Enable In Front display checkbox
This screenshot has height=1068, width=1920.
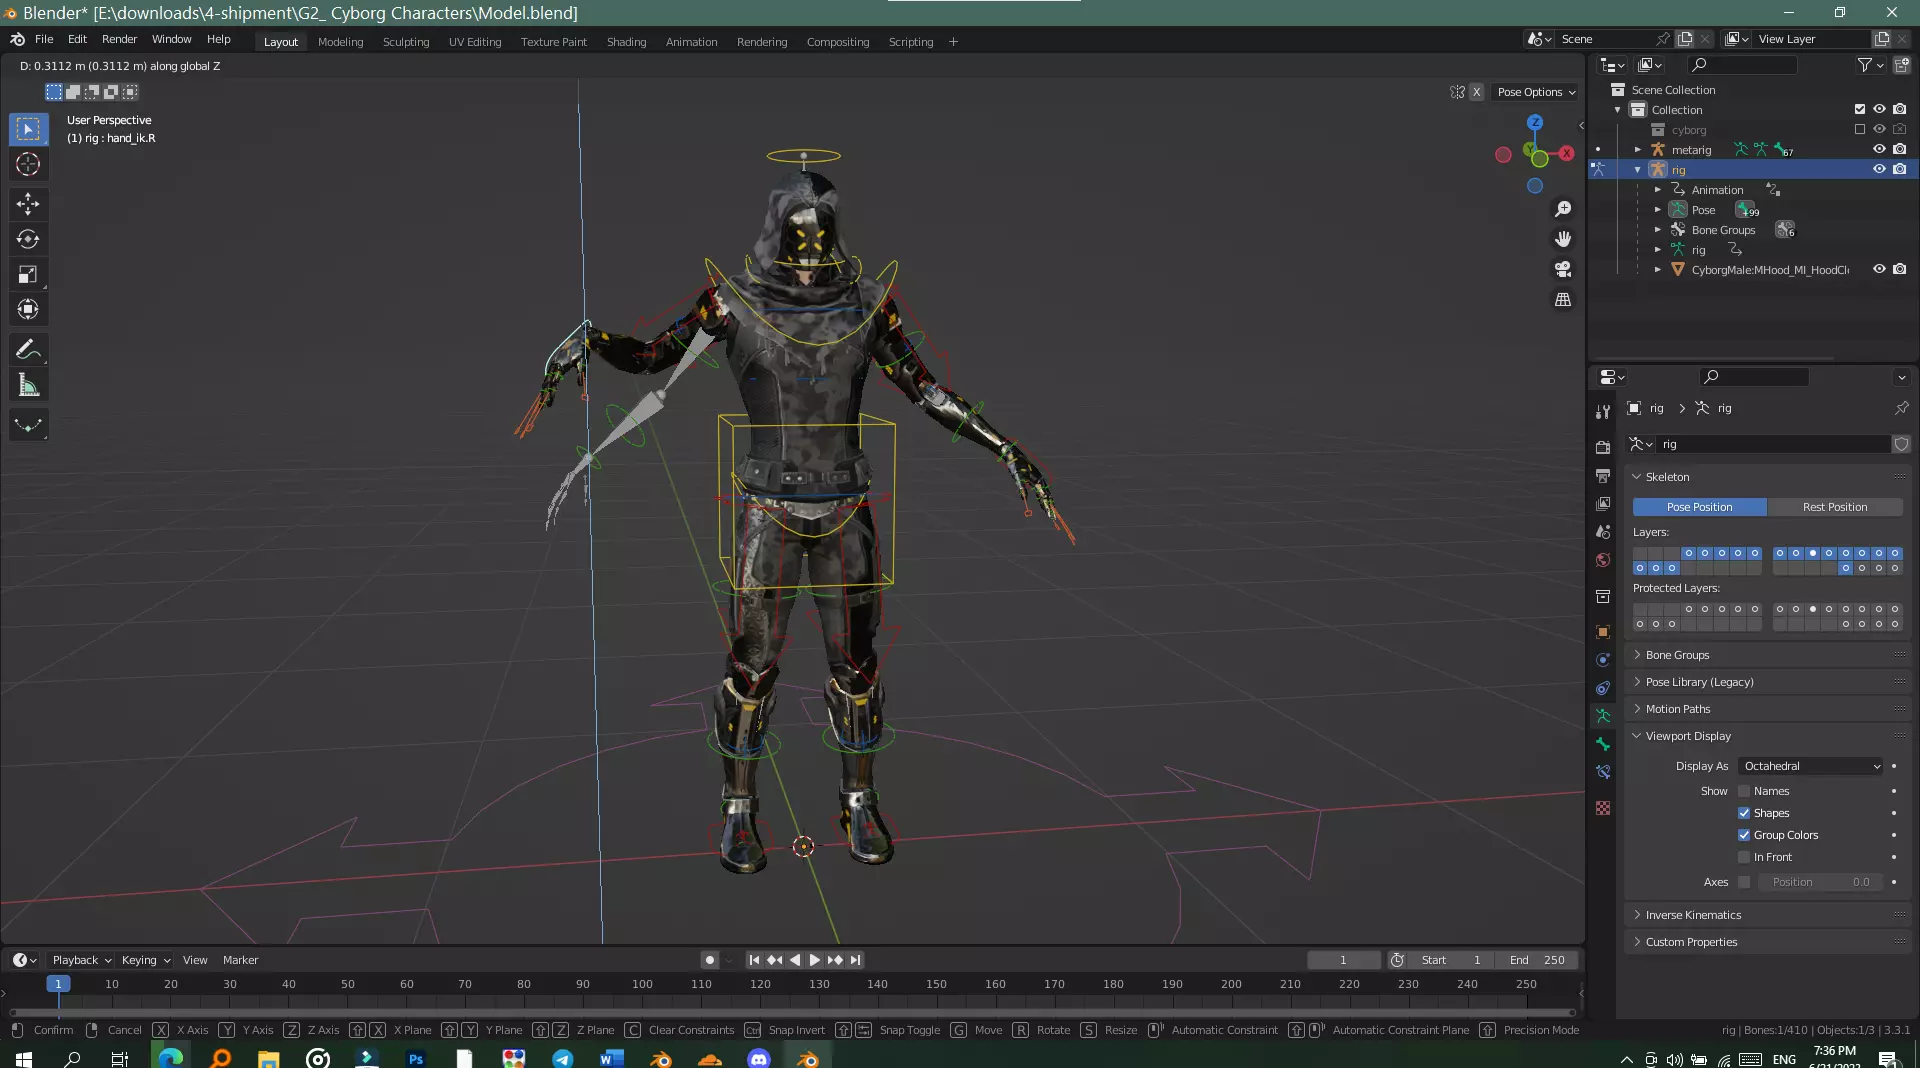1744,857
